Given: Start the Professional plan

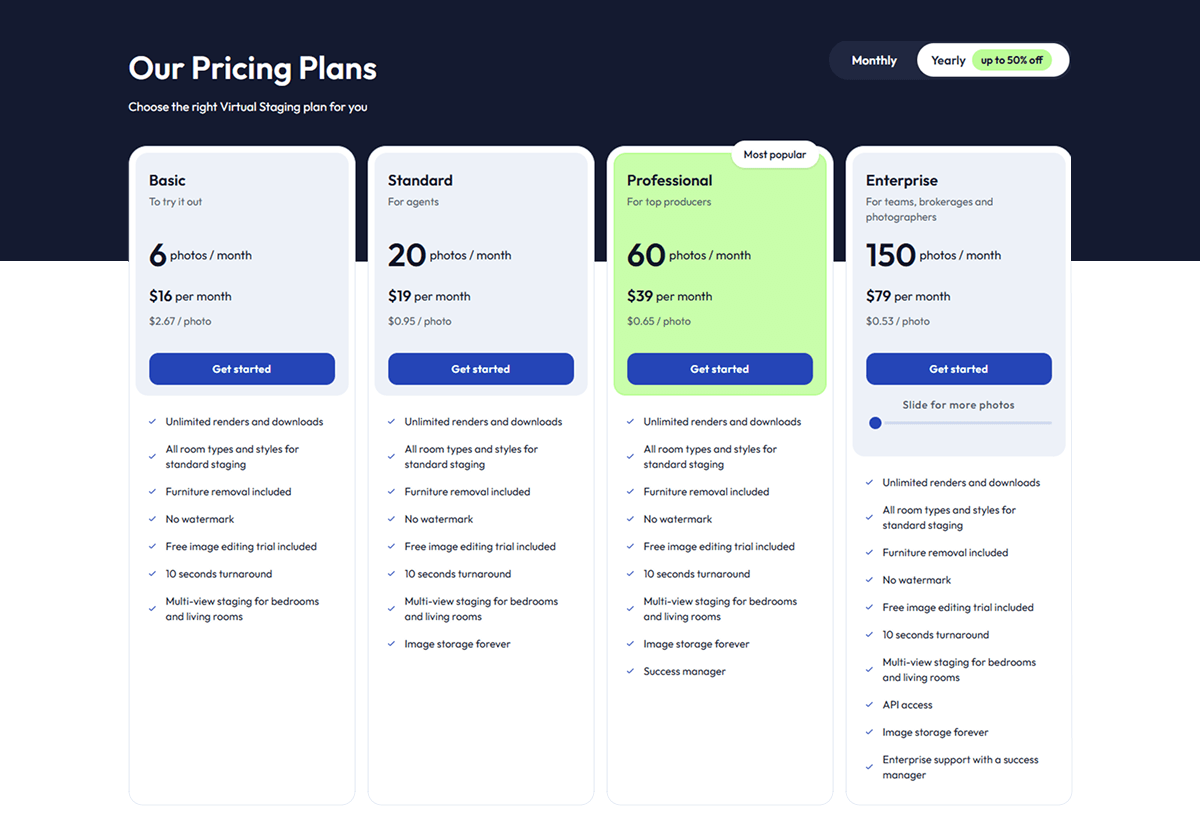Looking at the screenshot, I should (720, 369).
